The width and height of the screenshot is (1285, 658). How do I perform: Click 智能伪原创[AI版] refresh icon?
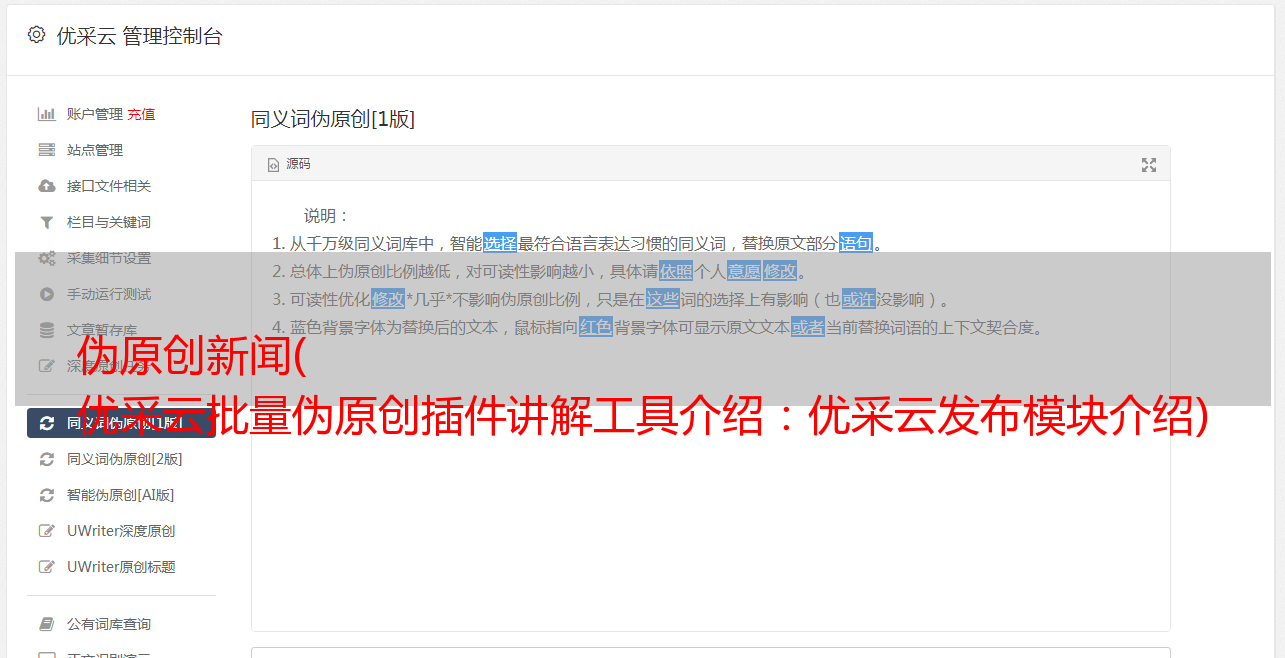46,495
